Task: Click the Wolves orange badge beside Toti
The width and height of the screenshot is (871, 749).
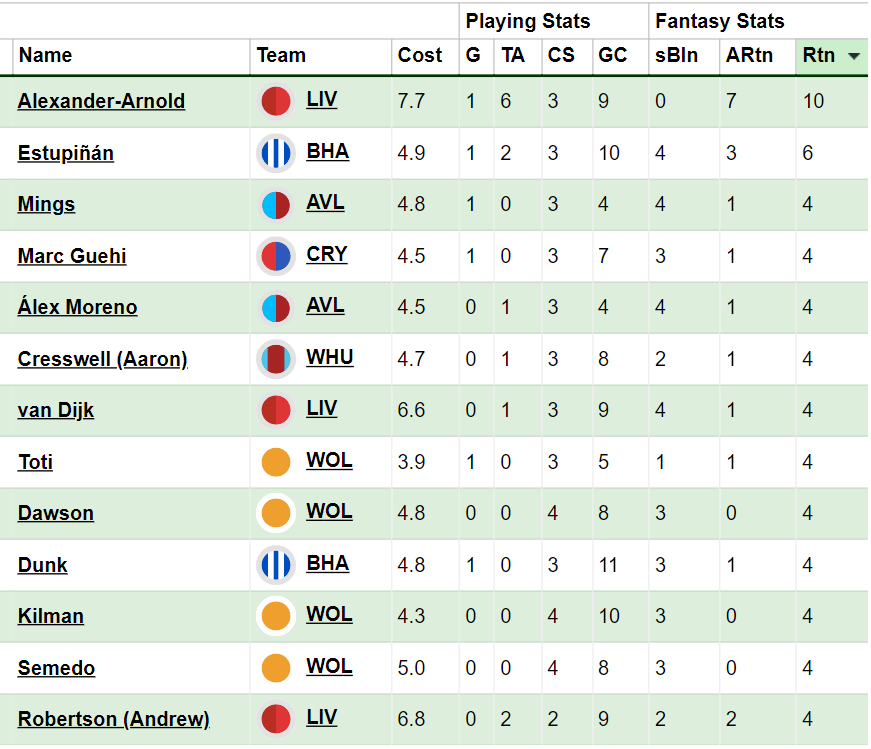Action: pos(276,462)
